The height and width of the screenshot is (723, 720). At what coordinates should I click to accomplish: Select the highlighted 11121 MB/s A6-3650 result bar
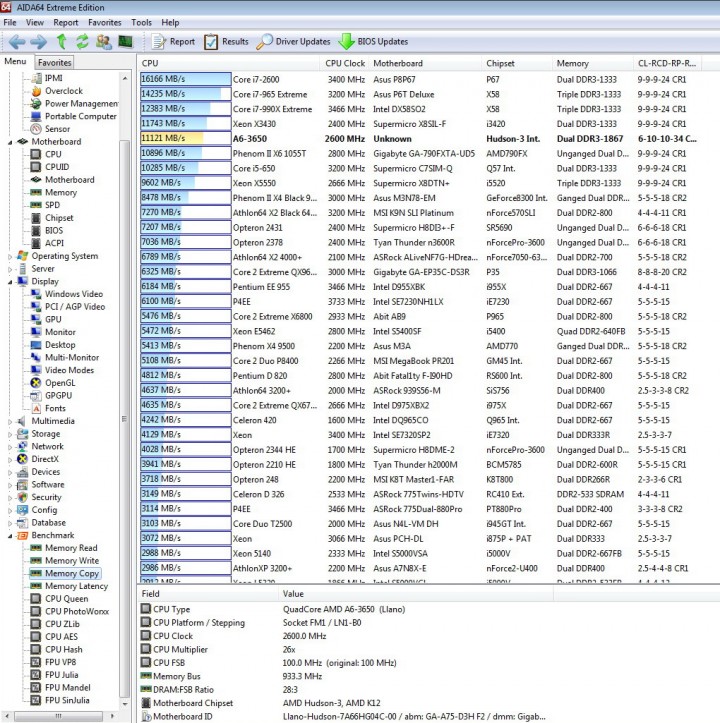point(185,138)
